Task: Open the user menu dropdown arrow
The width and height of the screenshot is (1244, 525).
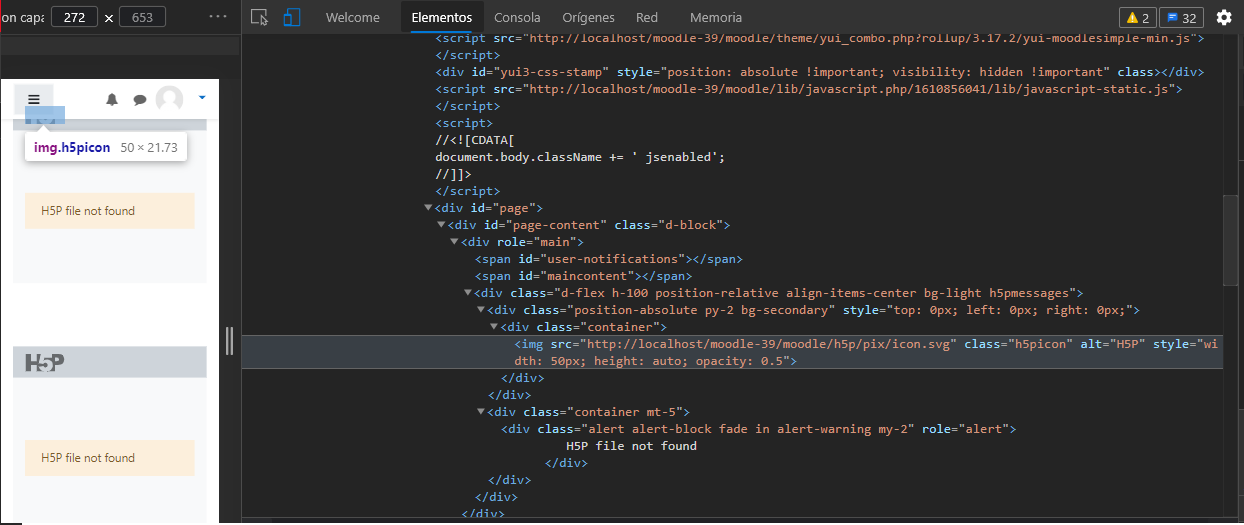Action: [x=202, y=98]
